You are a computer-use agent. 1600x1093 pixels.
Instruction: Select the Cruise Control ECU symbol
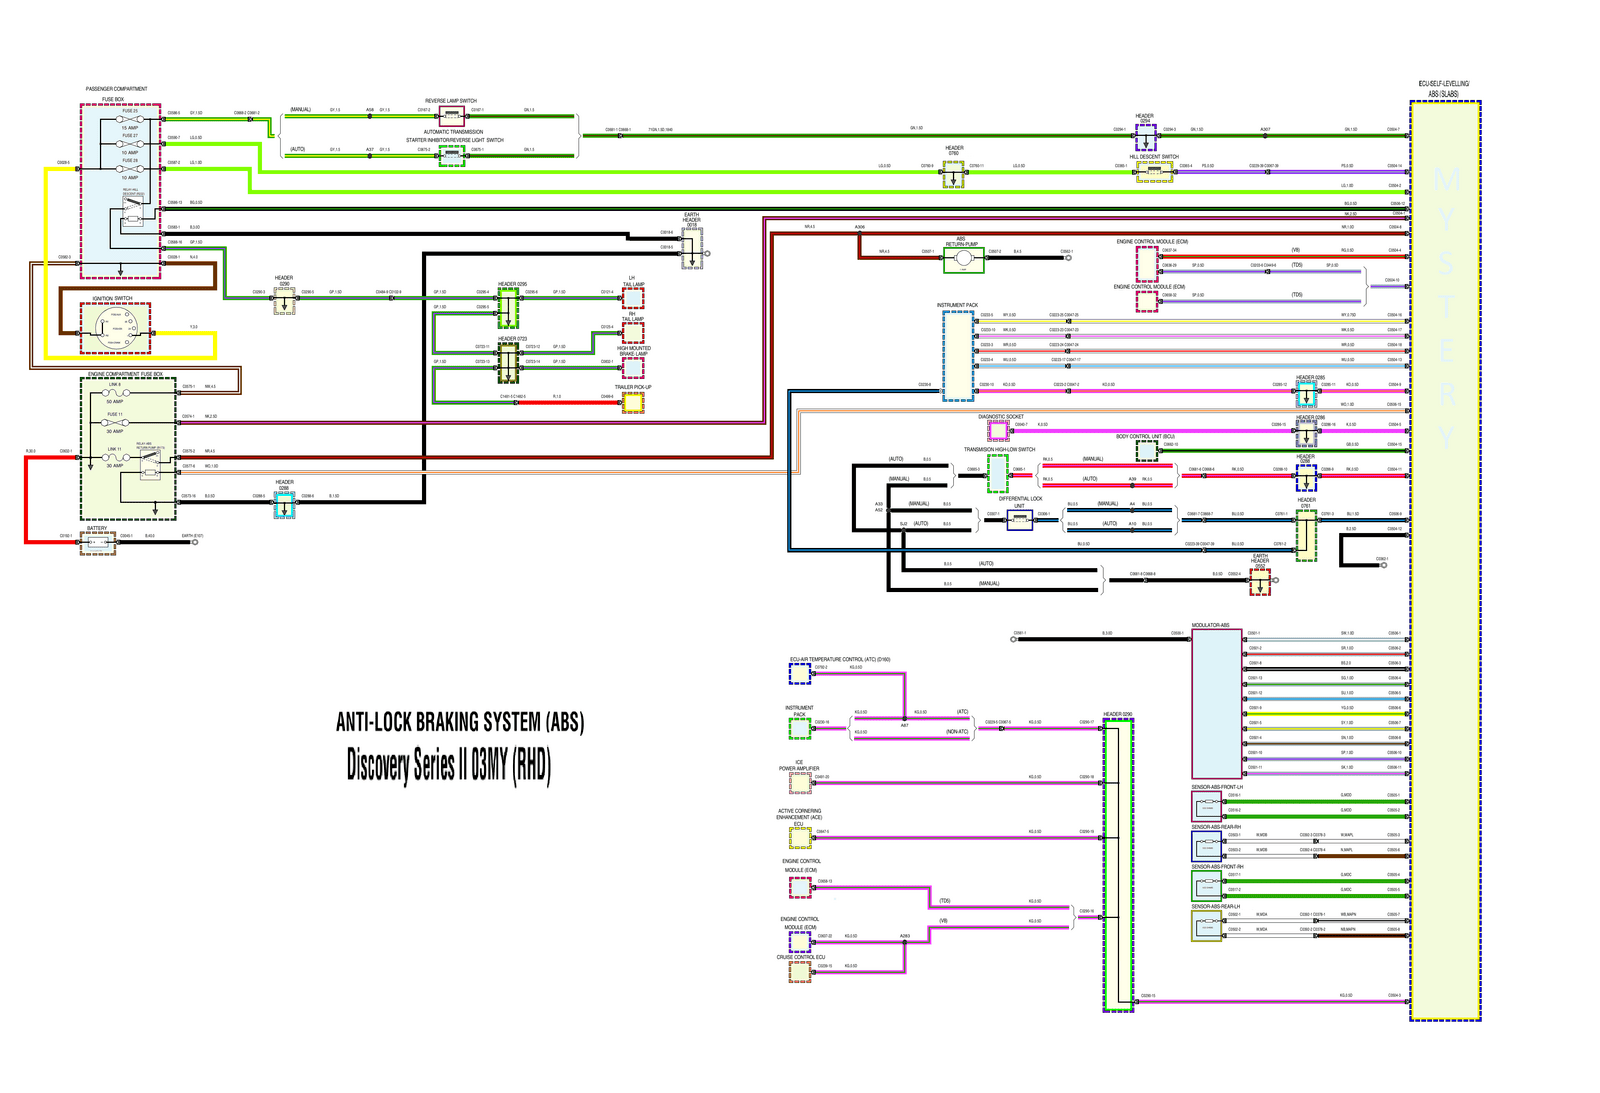tap(800, 972)
